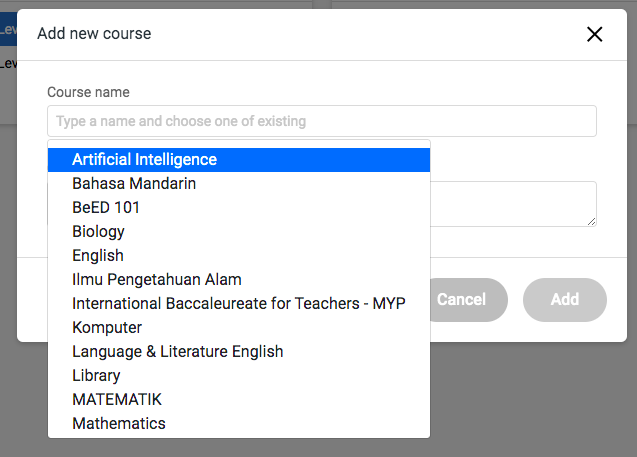Click the Course name label
637x457 pixels.
[89, 92]
